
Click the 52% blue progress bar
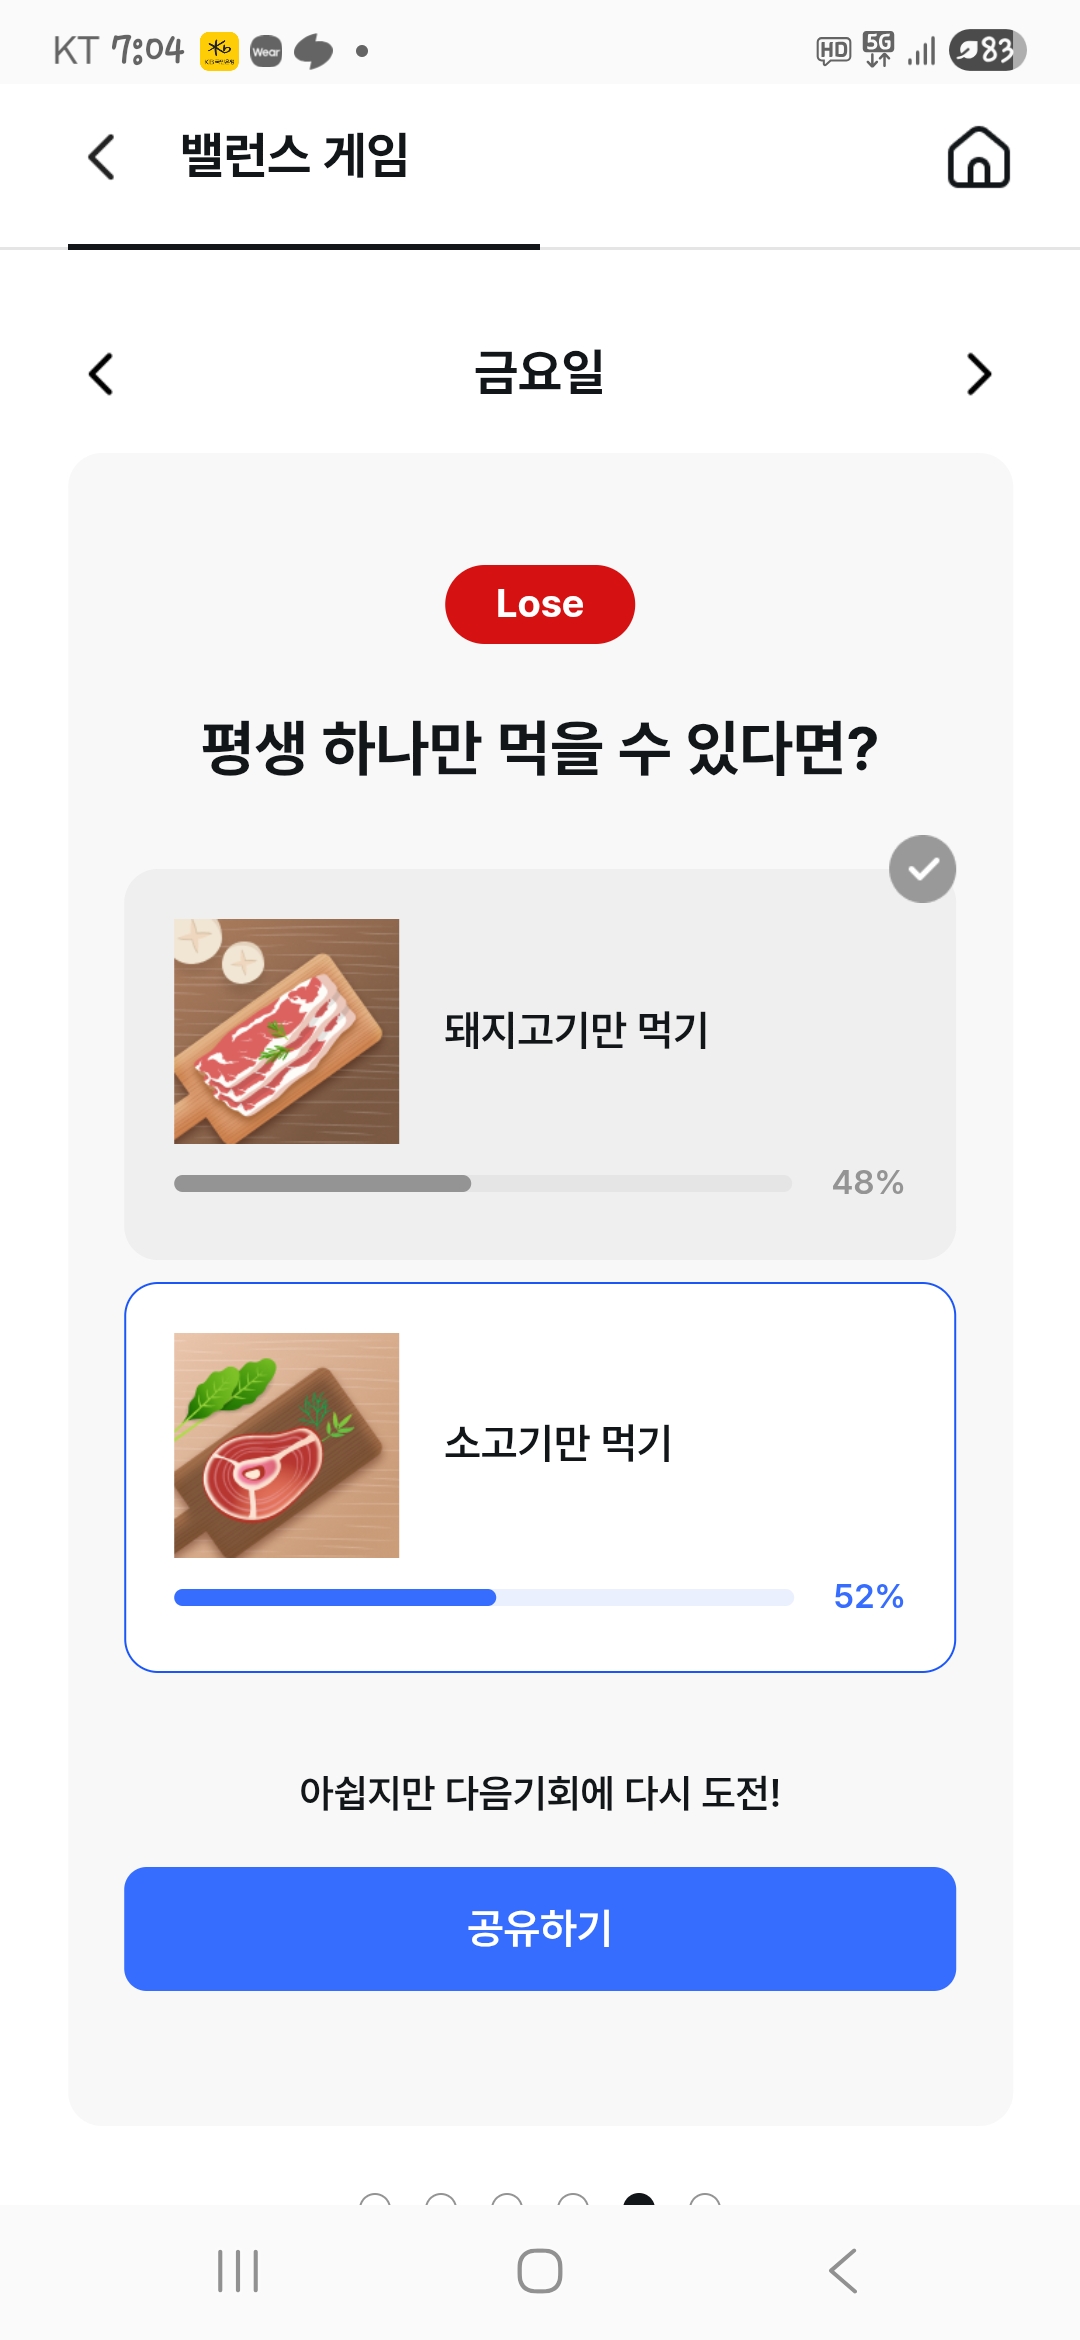coord(484,1597)
